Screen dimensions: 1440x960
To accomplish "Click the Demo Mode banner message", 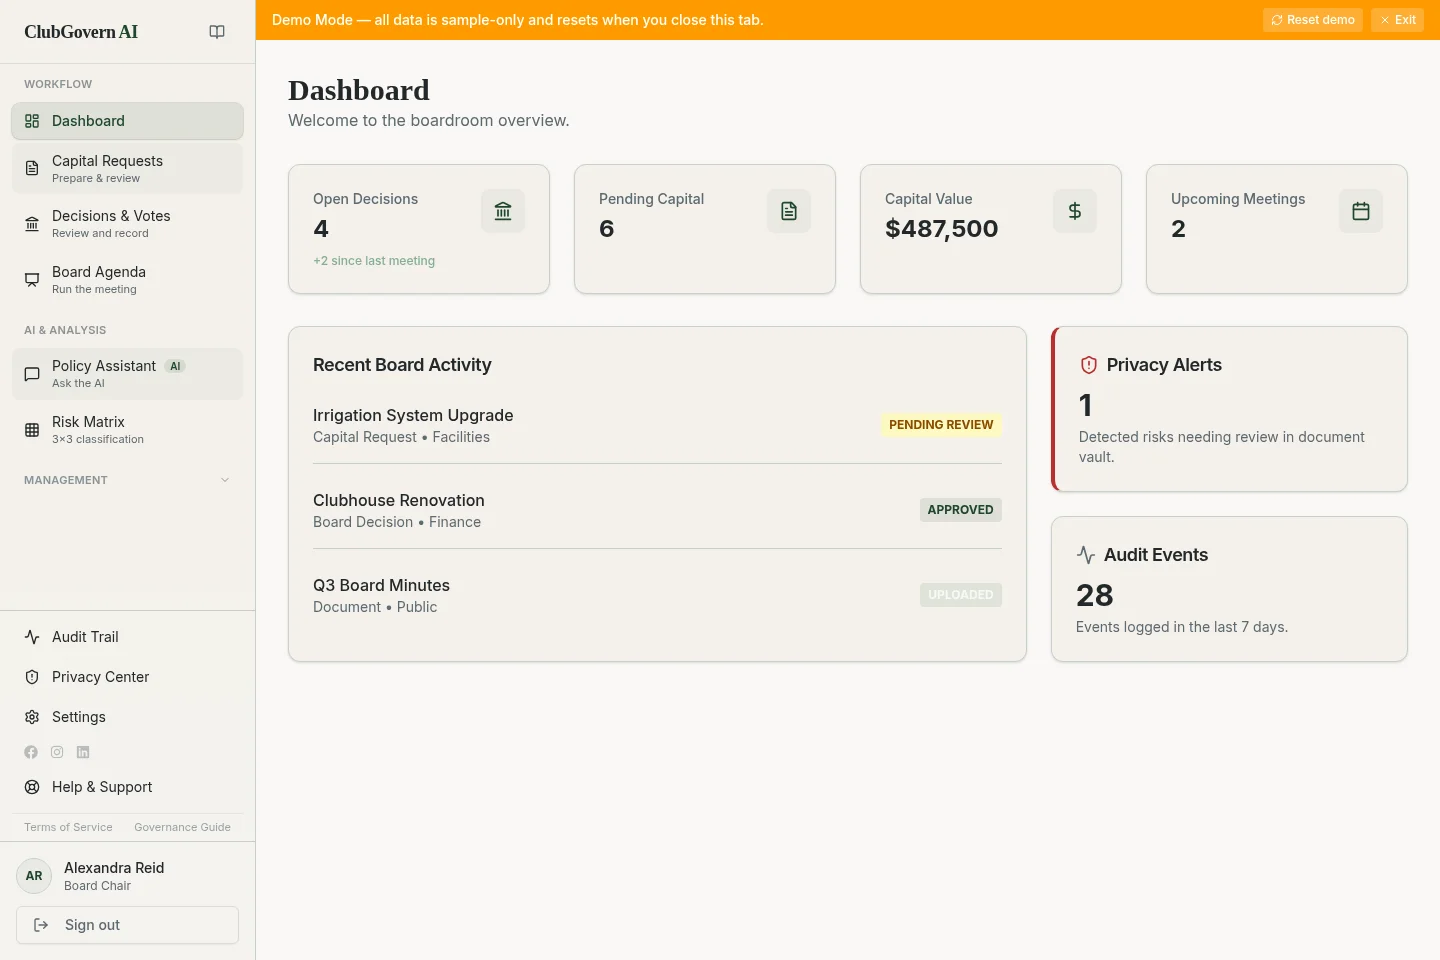I will [x=518, y=20].
